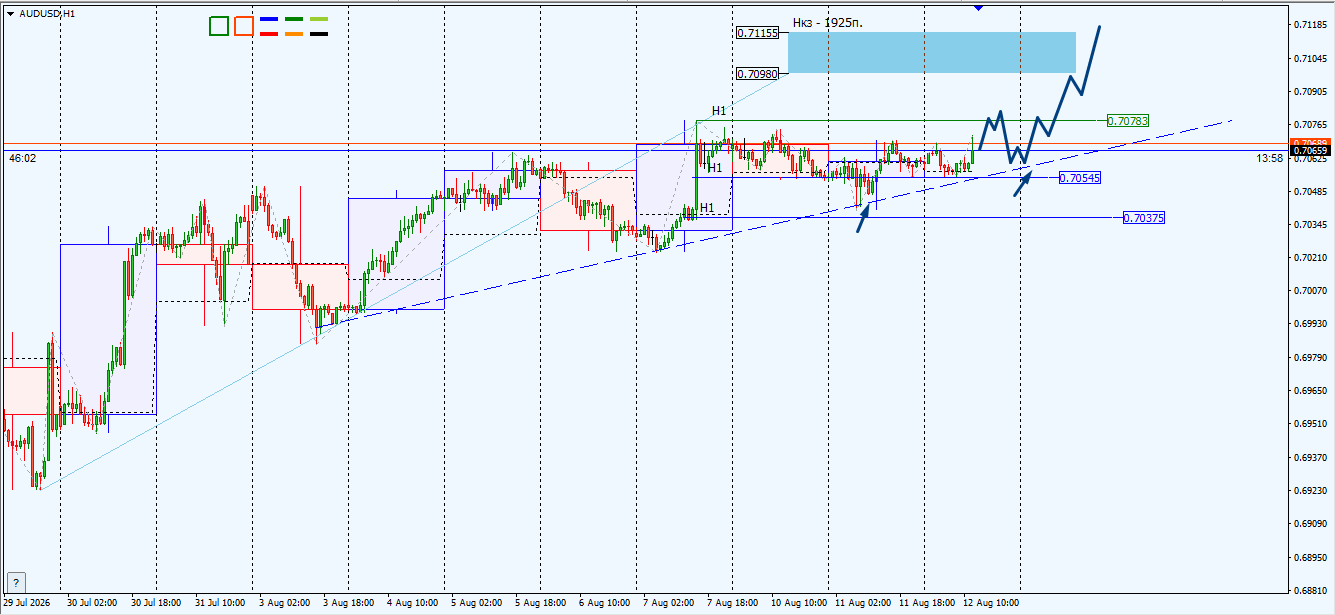Select the dark green line legend swatch
The height and width of the screenshot is (615, 1335).
click(x=294, y=19)
